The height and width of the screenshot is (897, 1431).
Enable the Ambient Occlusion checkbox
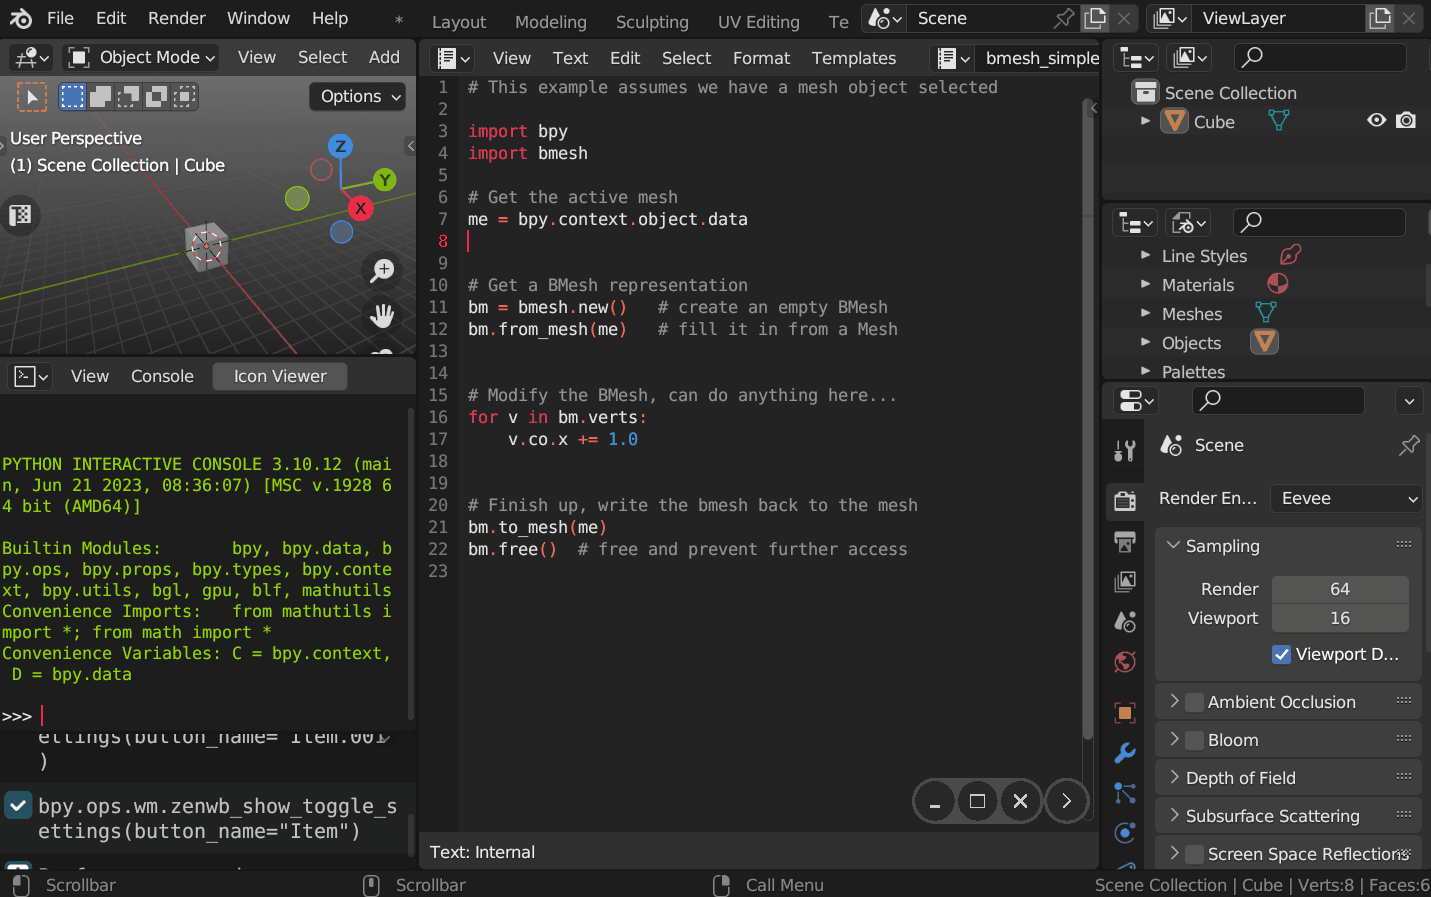1194,702
